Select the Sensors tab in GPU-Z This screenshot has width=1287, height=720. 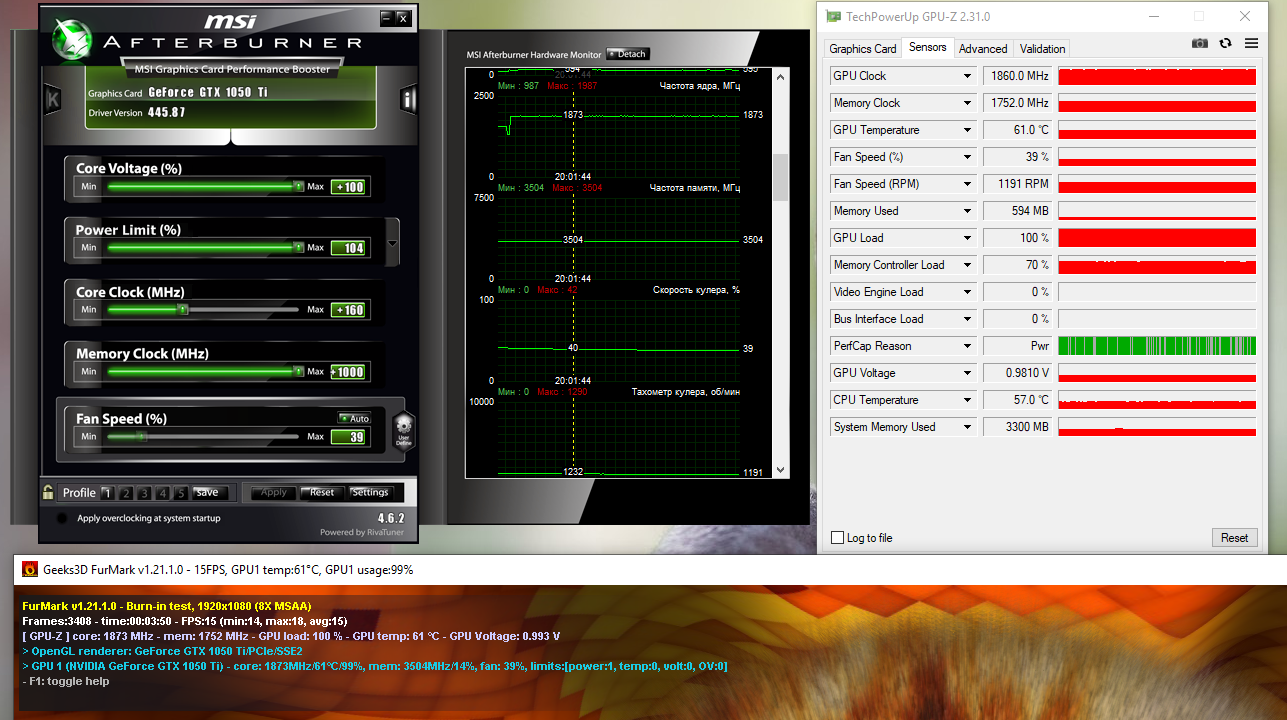(928, 47)
